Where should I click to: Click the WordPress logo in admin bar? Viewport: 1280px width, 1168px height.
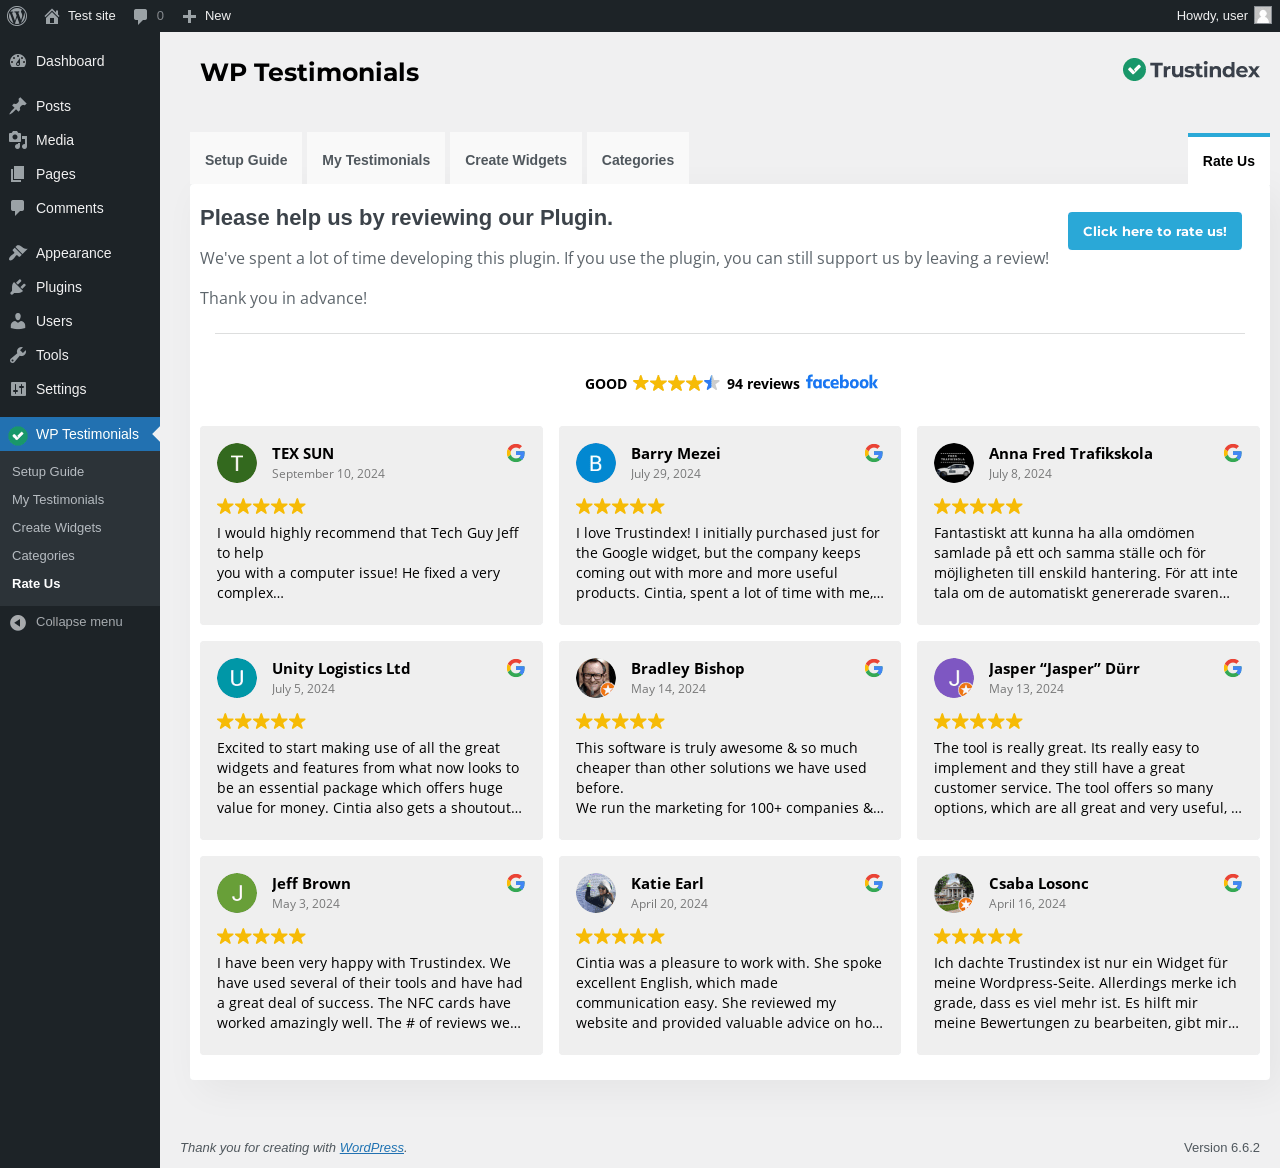pos(17,16)
